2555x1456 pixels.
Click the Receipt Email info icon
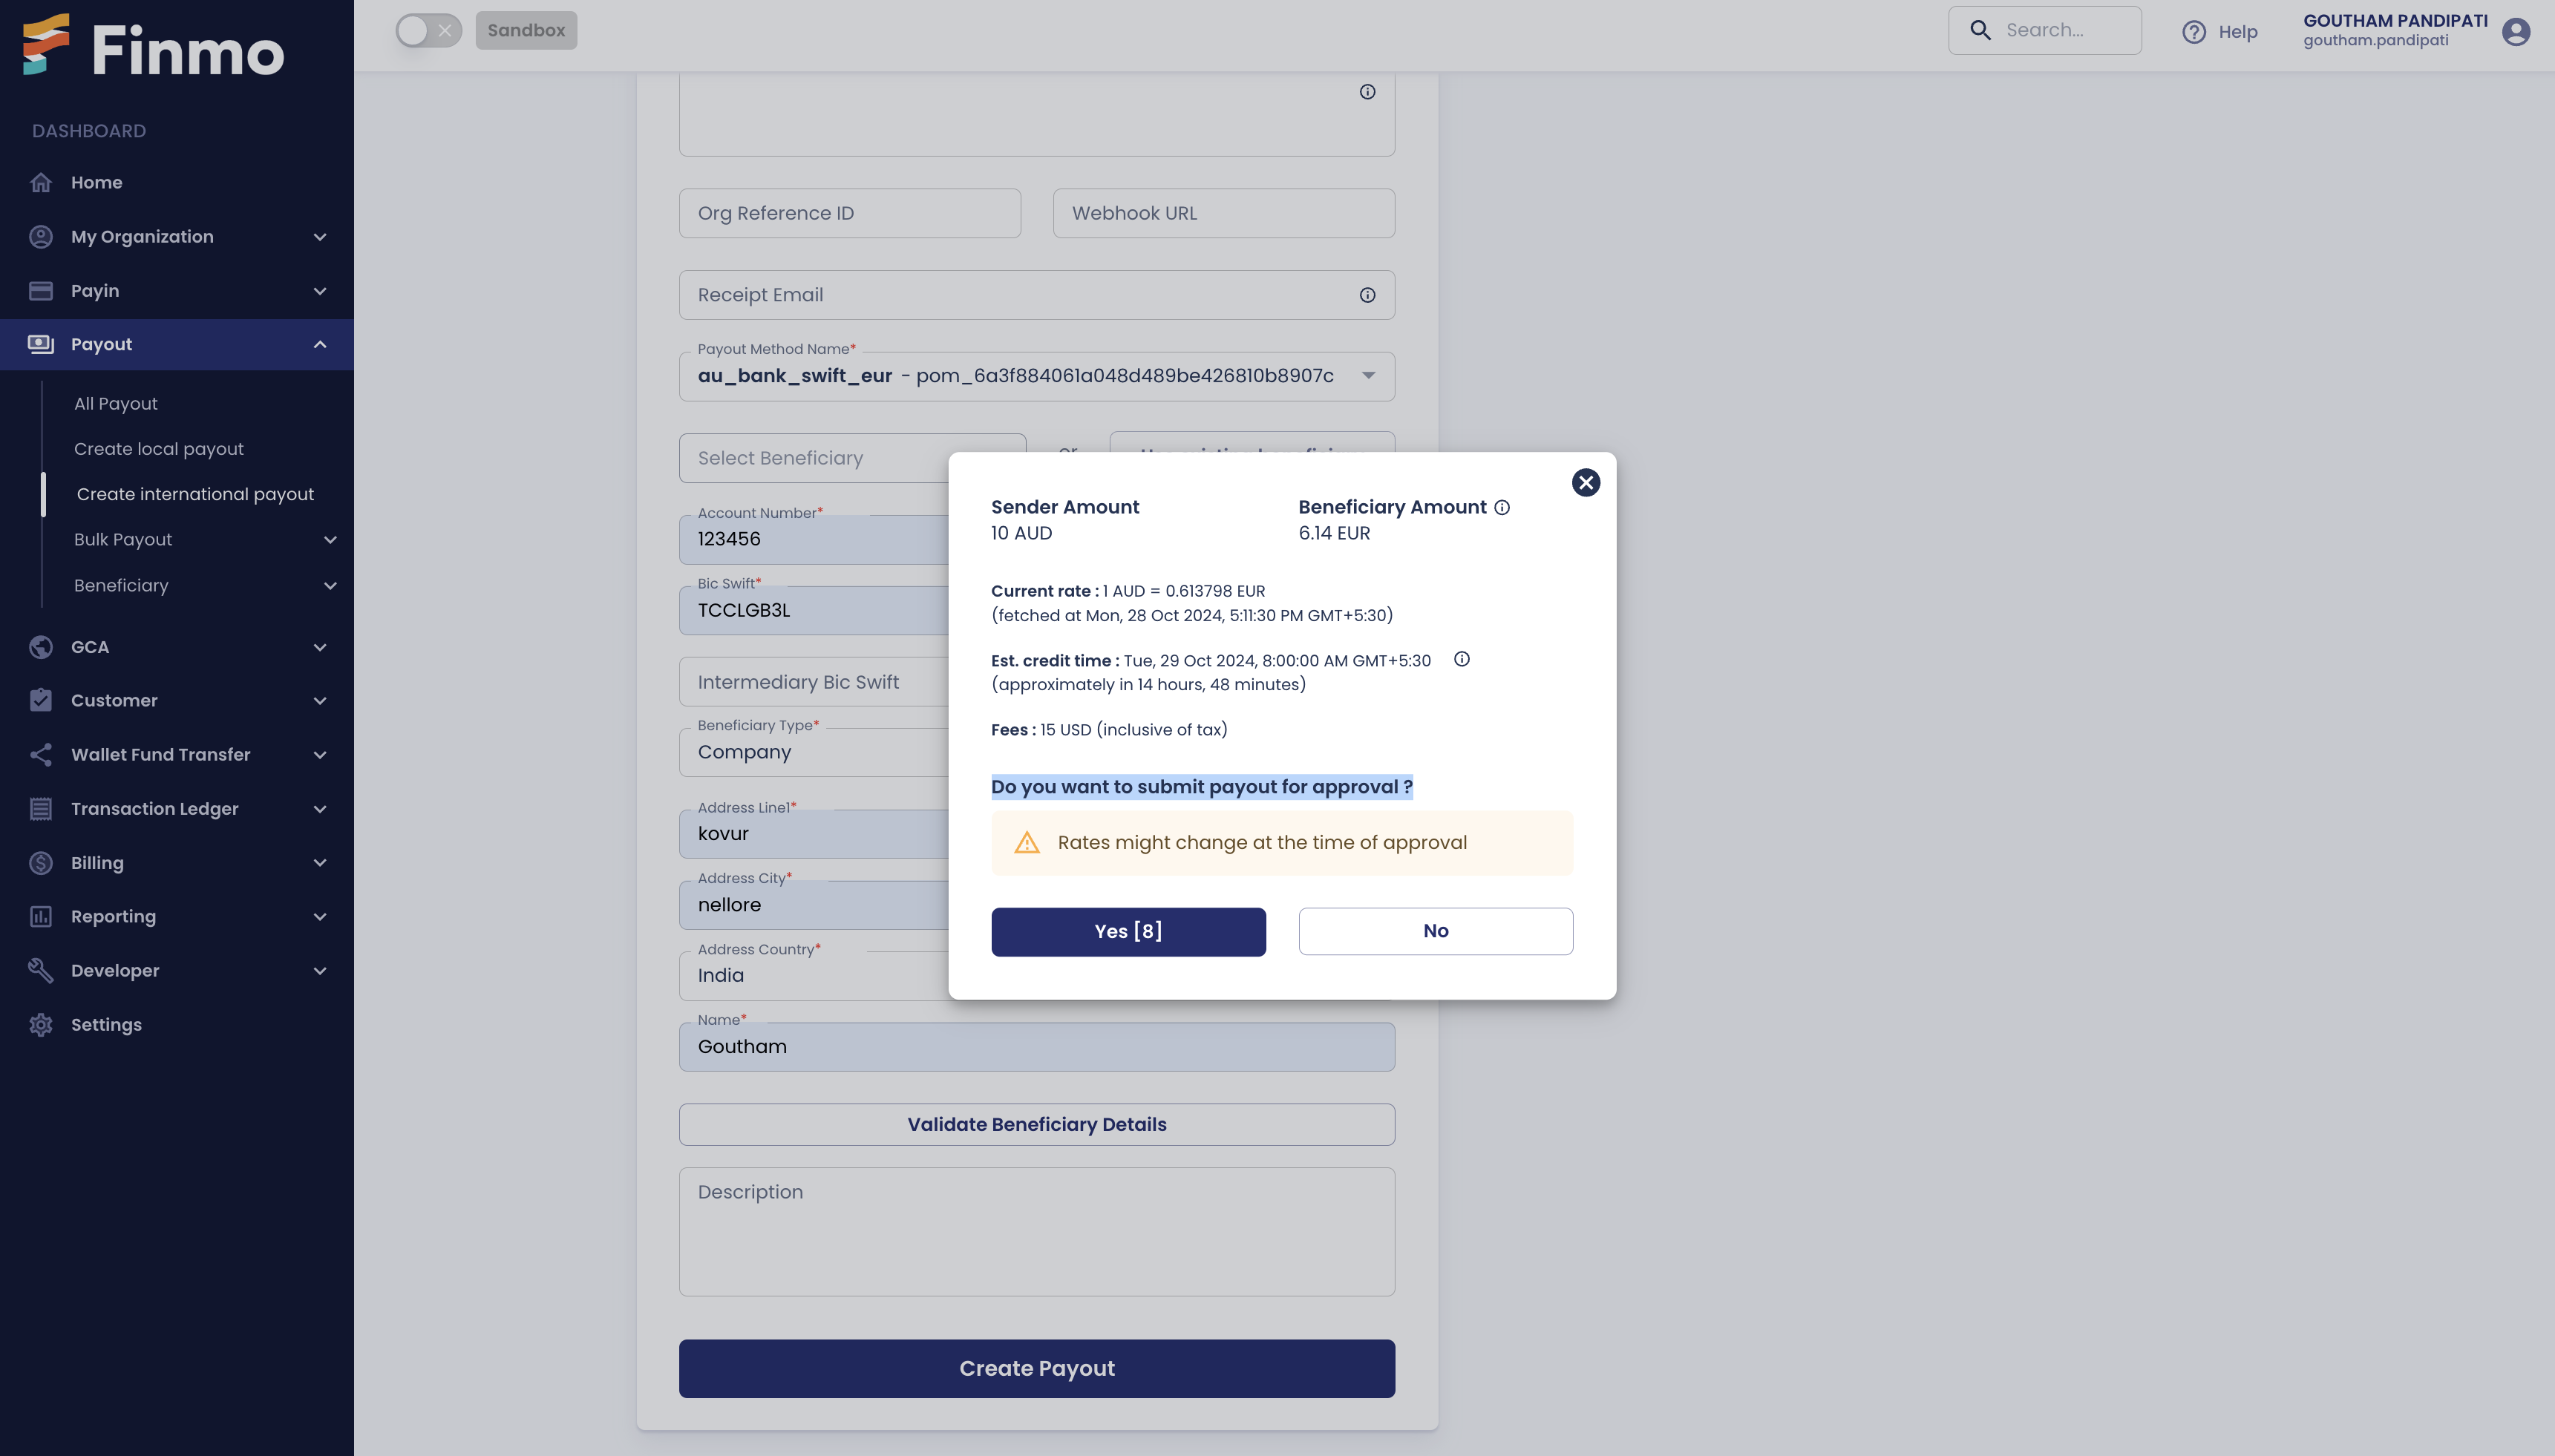[1367, 295]
